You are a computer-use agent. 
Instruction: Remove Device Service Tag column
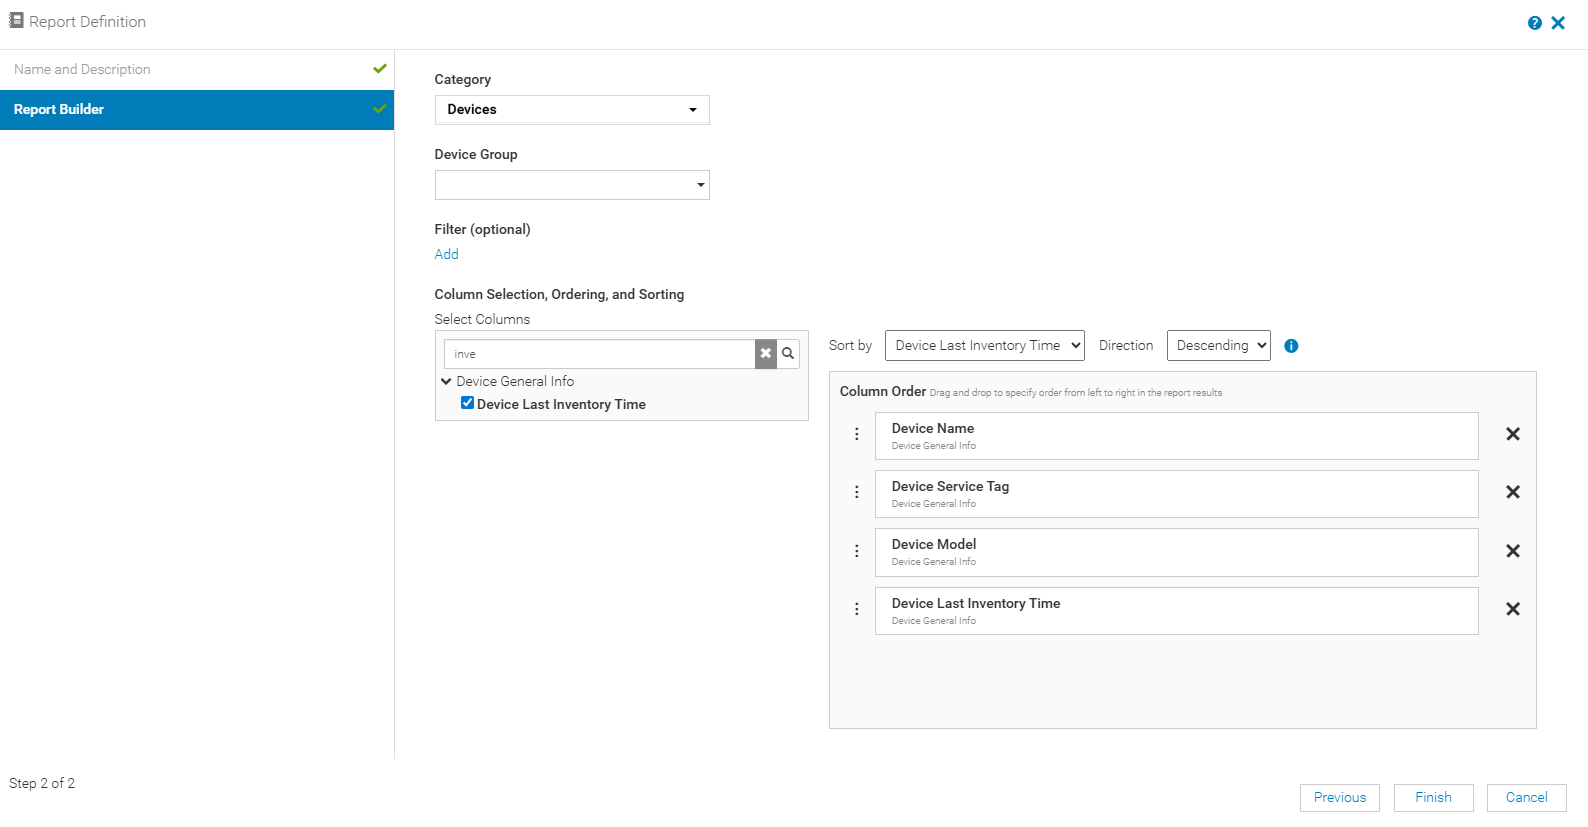pyautogui.click(x=1512, y=492)
